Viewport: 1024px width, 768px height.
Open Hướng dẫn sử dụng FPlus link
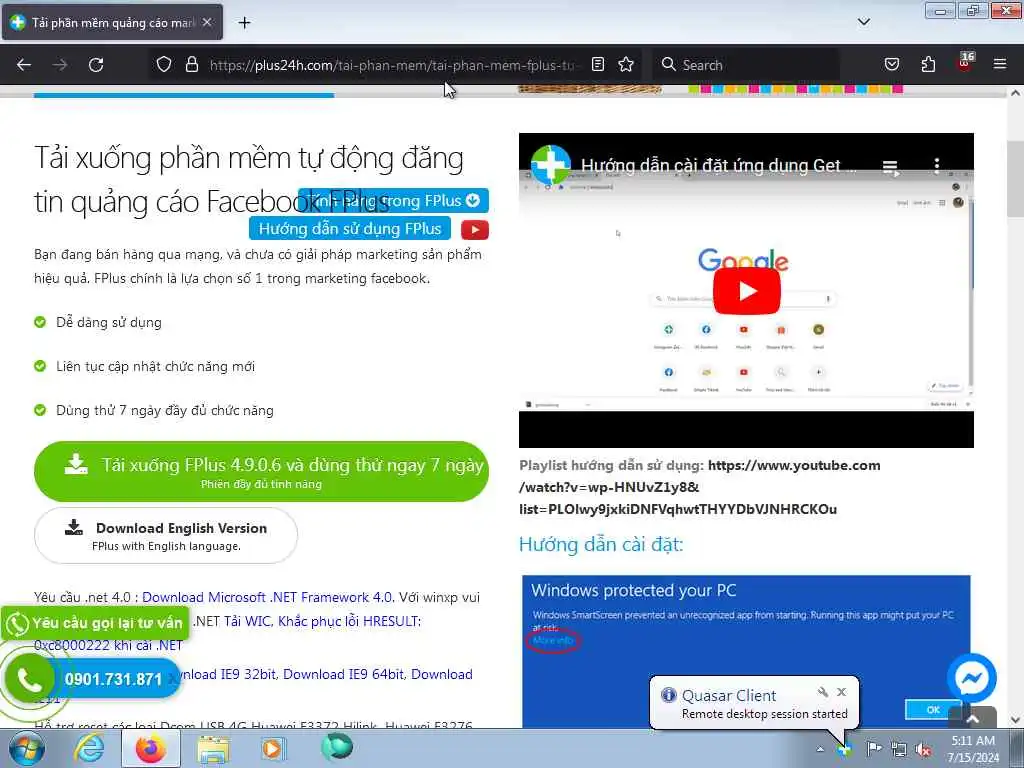coord(350,229)
